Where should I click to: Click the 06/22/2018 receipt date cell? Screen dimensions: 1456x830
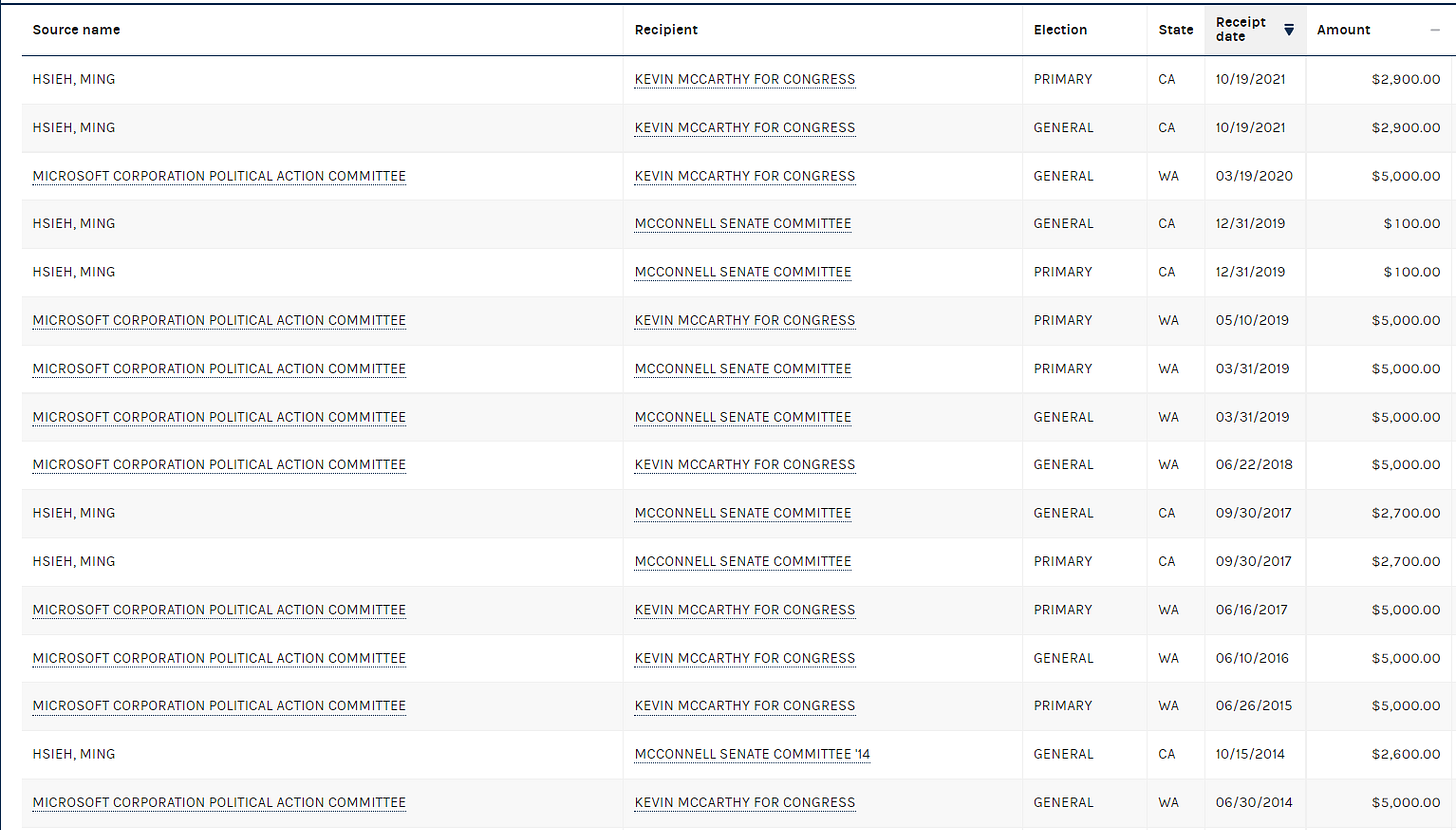click(x=1253, y=465)
